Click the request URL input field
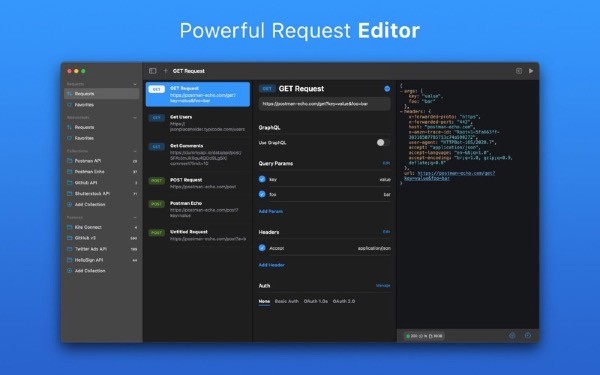600x375 pixels. click(324, 104)
